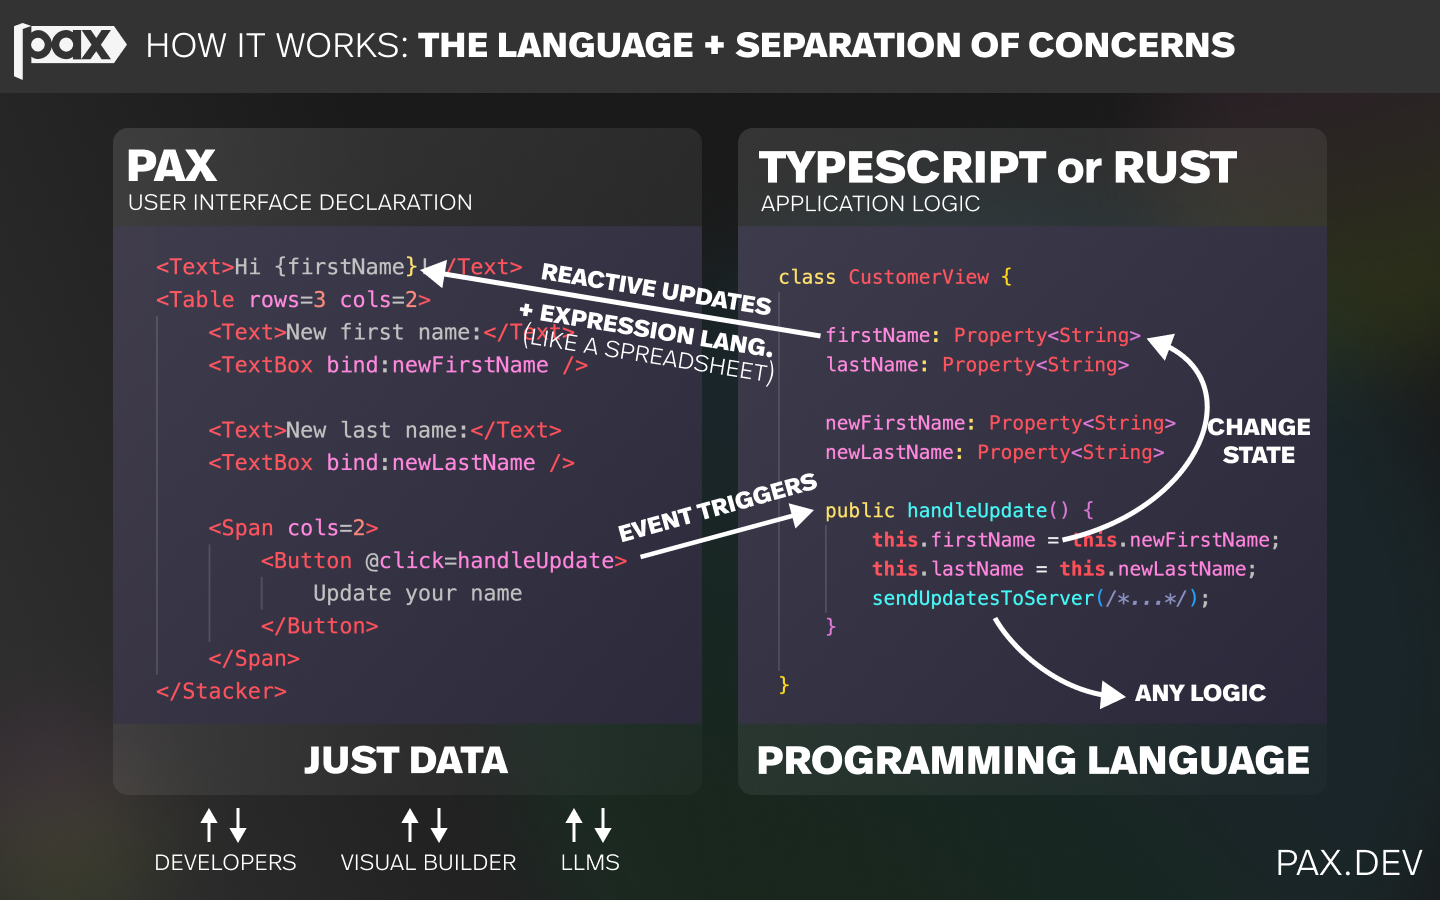Click the up-down arrows above LLMS
Image resolution: width=1440 pixels, height=900 pixels.
(x=588, y=825)
